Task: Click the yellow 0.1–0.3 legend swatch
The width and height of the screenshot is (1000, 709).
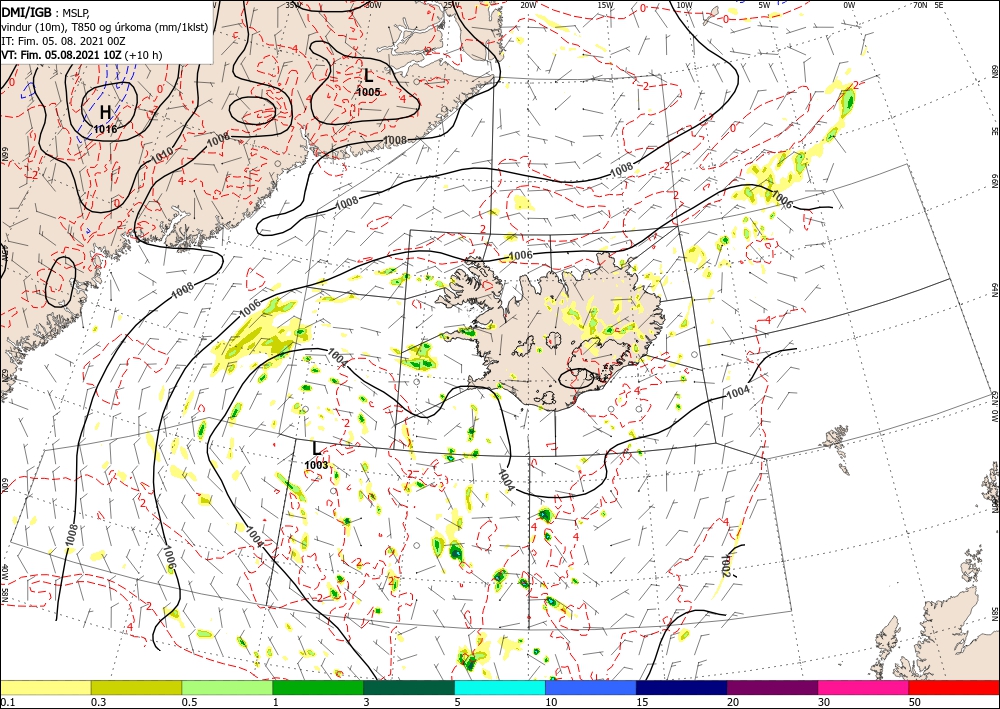Action: coord(45,687)
